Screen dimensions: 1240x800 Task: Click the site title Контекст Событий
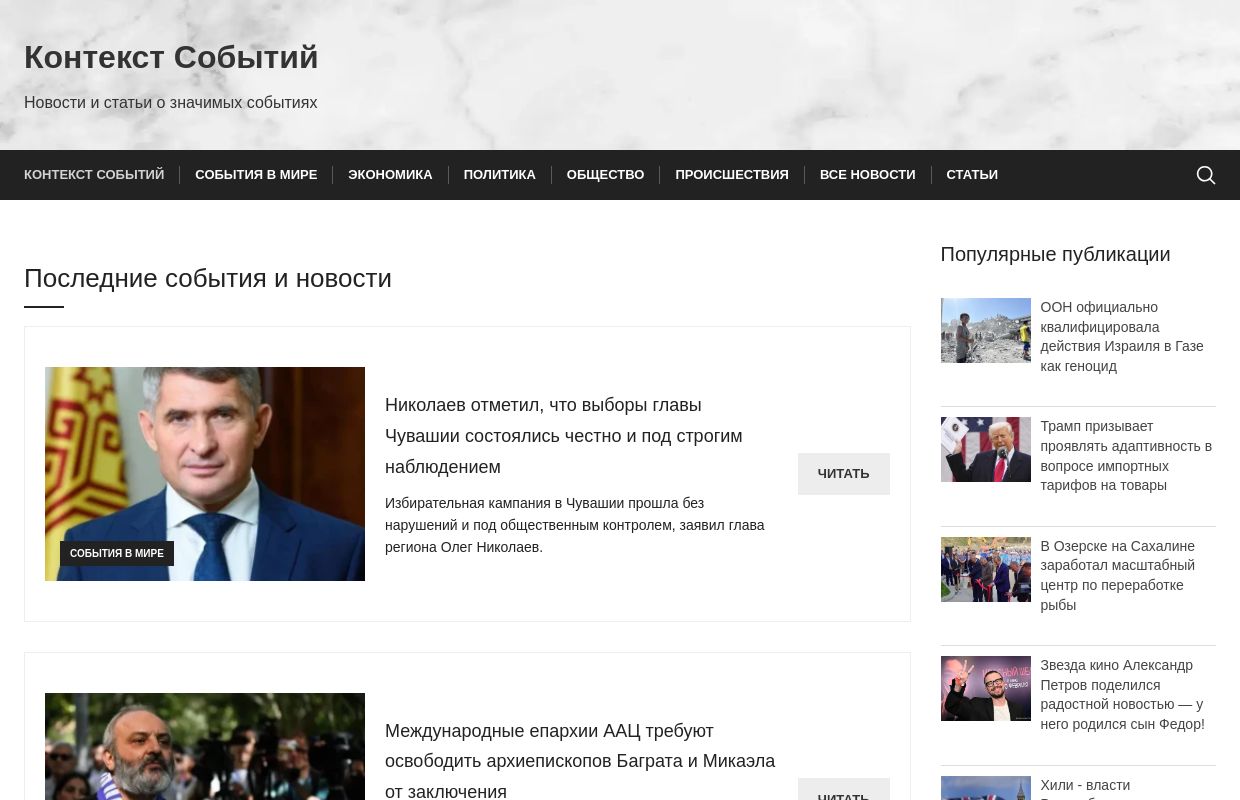(x=171, y=58)
